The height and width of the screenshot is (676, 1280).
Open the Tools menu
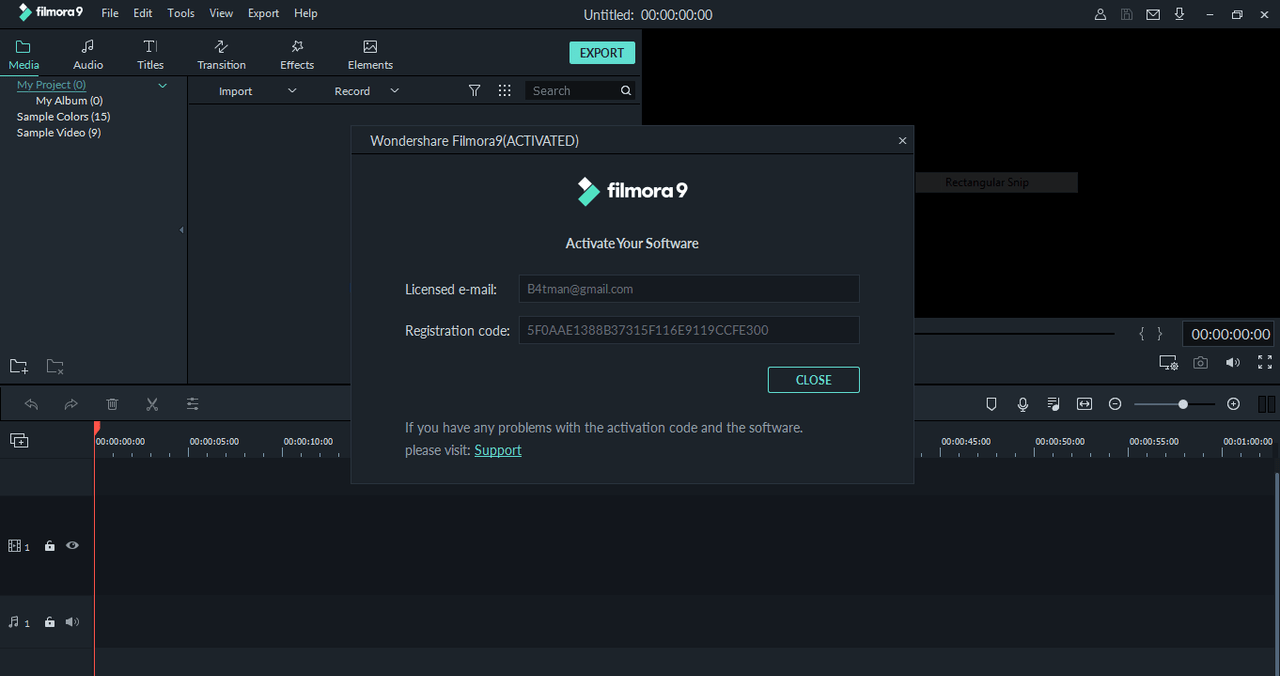coord(181,13)
